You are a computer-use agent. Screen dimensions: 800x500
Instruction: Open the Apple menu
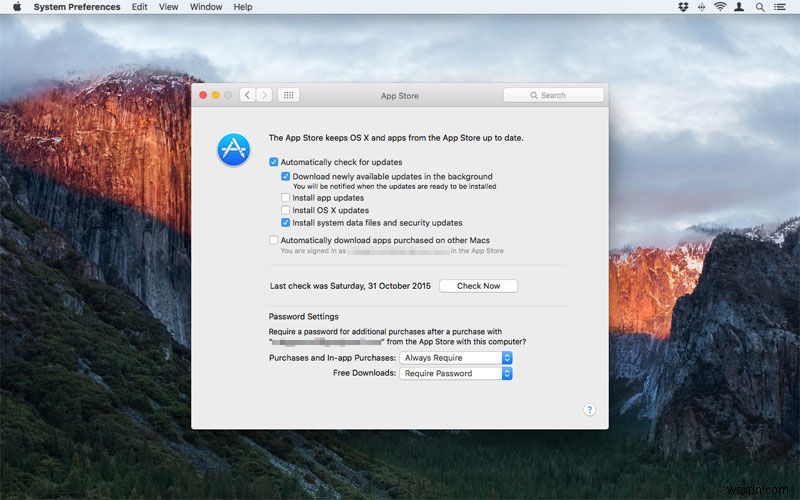click(x=17, y=7)
